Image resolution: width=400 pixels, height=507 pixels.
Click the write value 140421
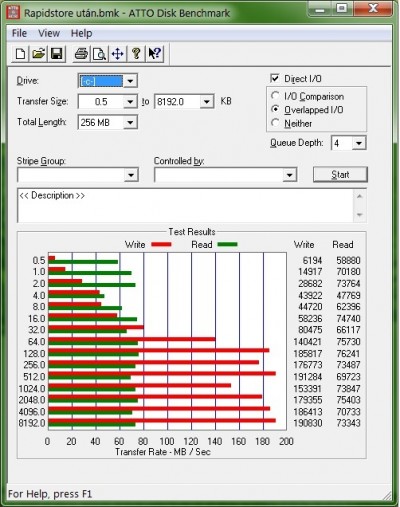[307, 342]
